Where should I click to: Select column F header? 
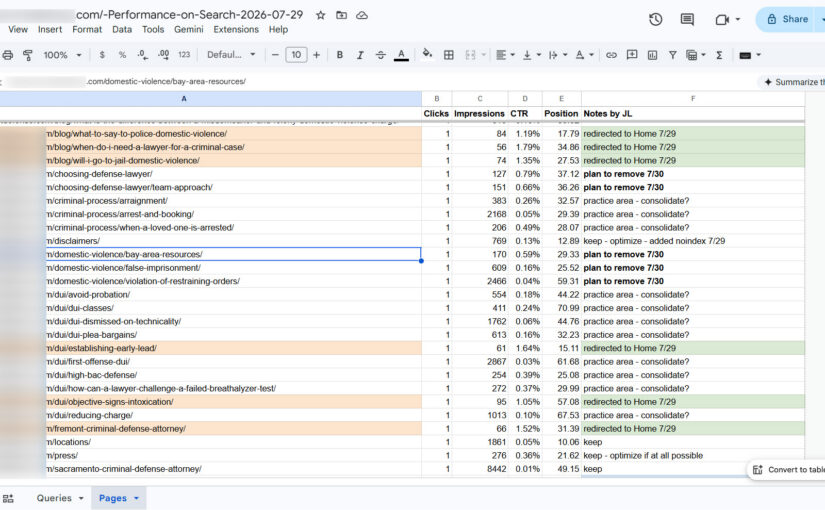pos(693,98)
